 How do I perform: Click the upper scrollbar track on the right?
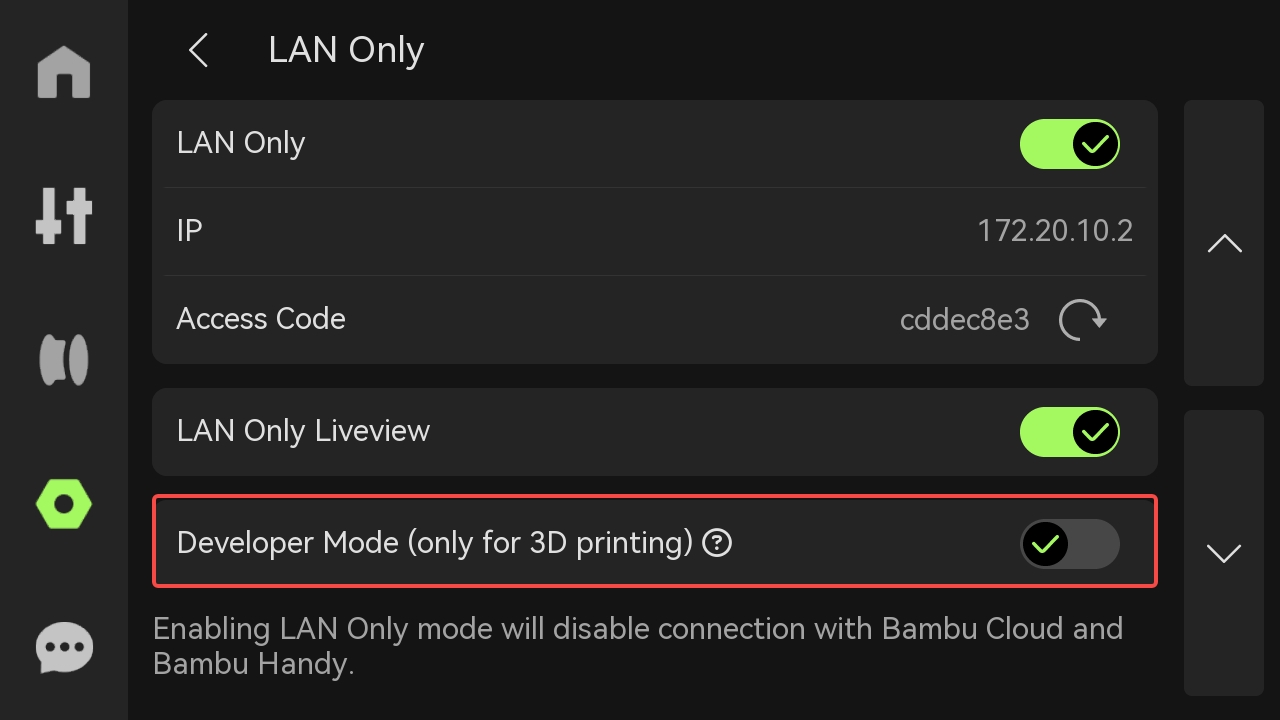(x=1223, y=242)
